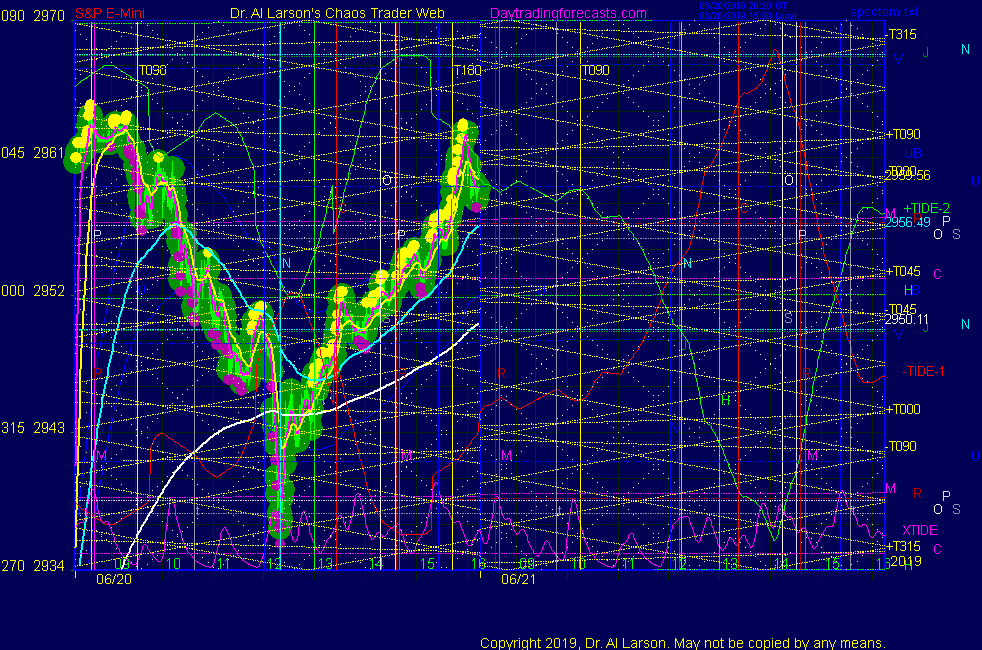Image resolution: width=982 pixels, height=650 pixels.
Task: Click the red "S&P E-Mini" chart title
Action: 110,14
